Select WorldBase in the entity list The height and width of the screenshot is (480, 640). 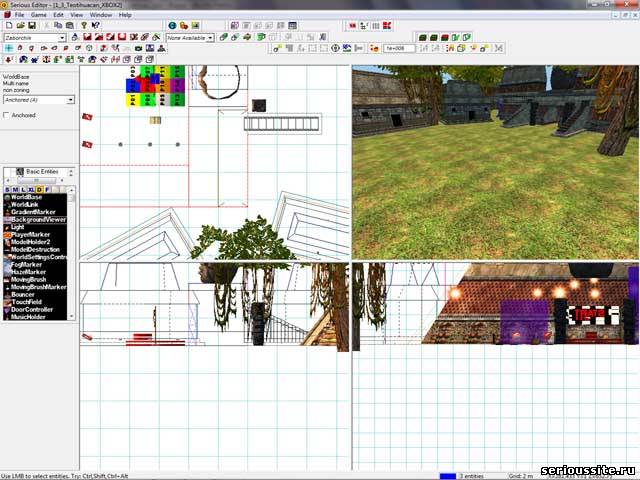35,197
